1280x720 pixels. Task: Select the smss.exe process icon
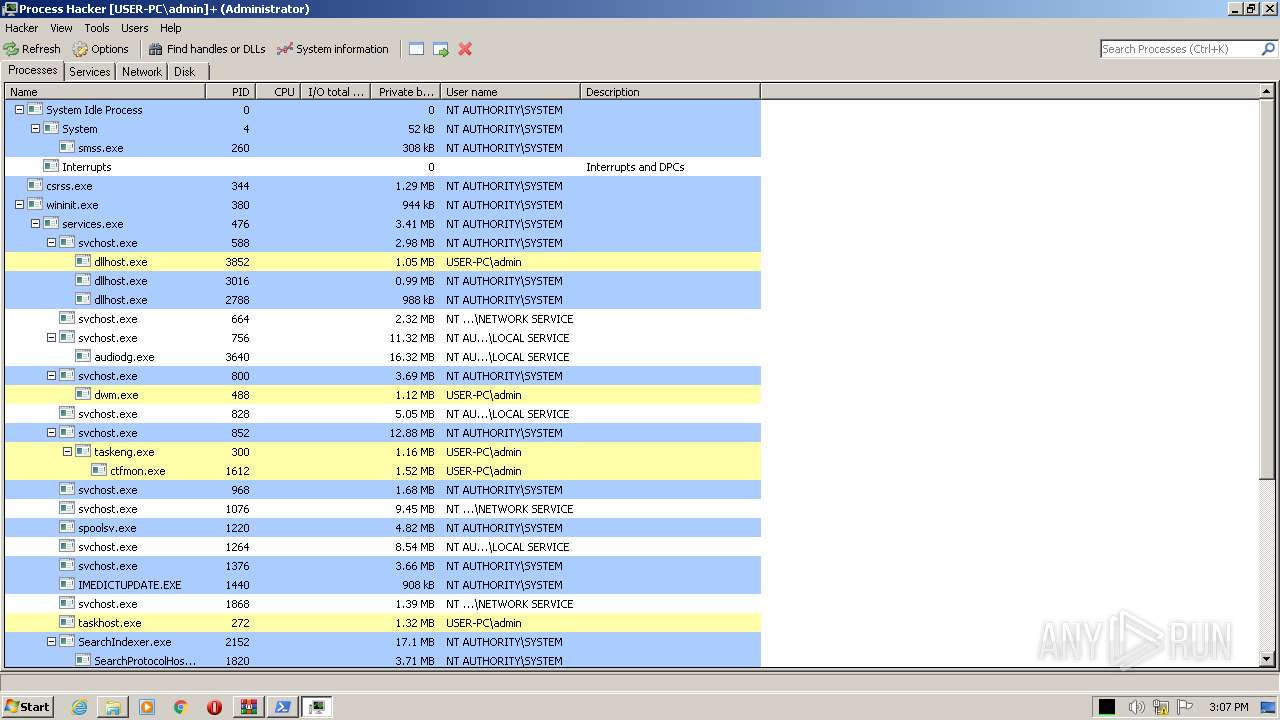pyautogui.click(x=67, y=148)
